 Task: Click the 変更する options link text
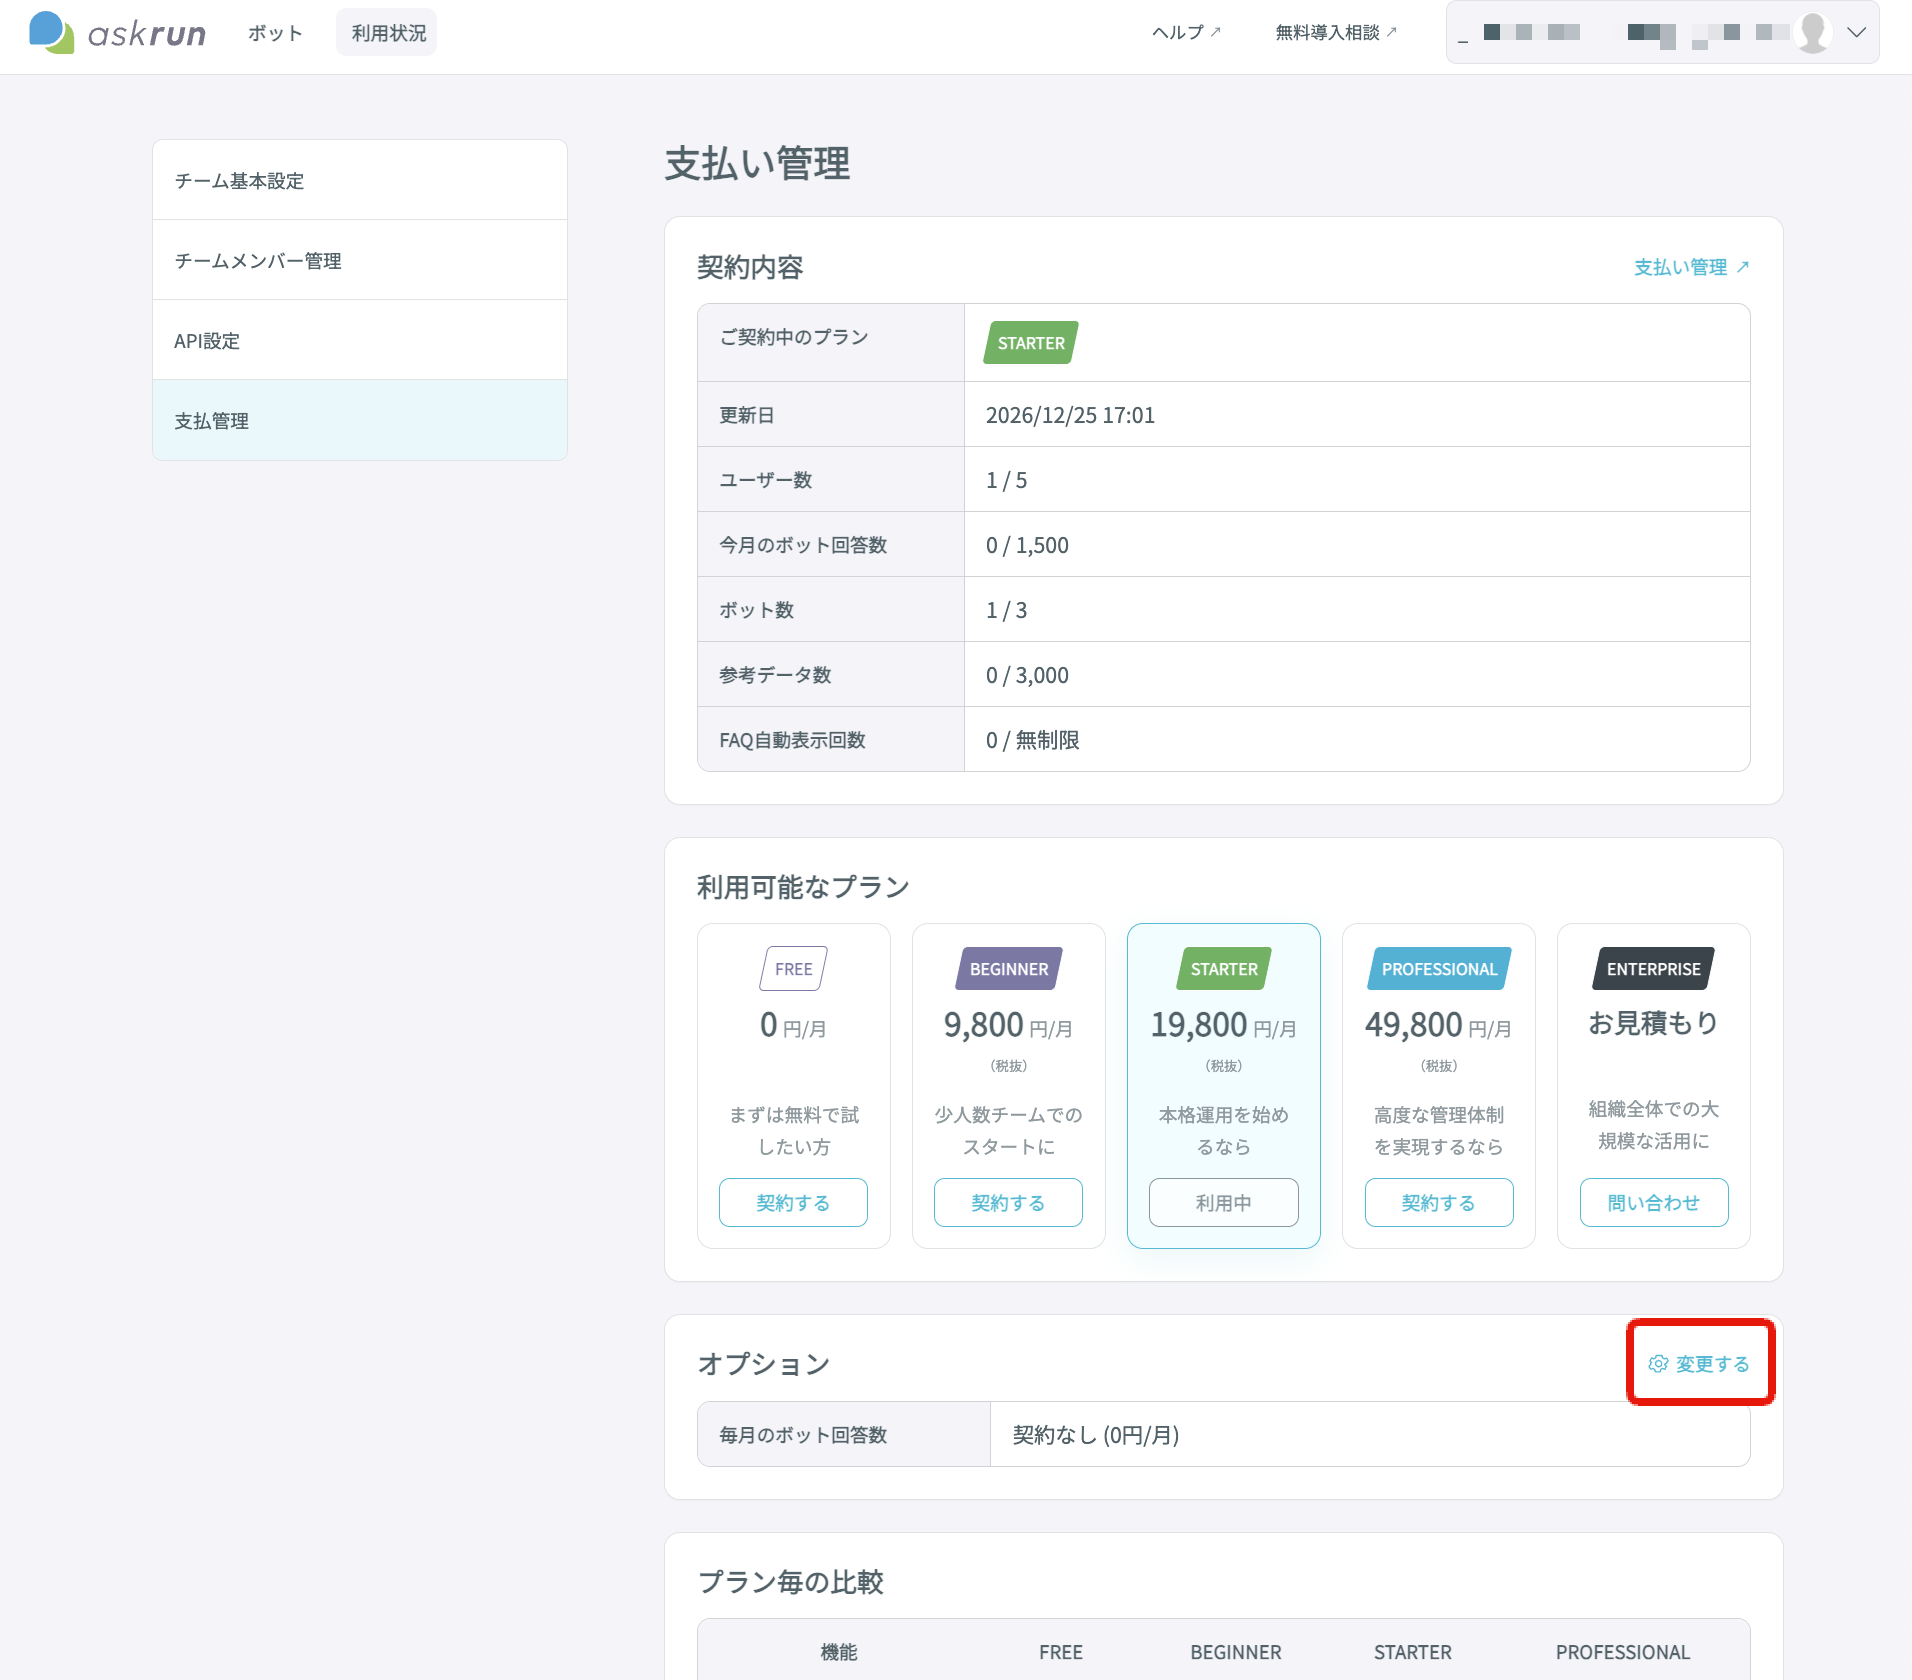tap(1712, 1364)
